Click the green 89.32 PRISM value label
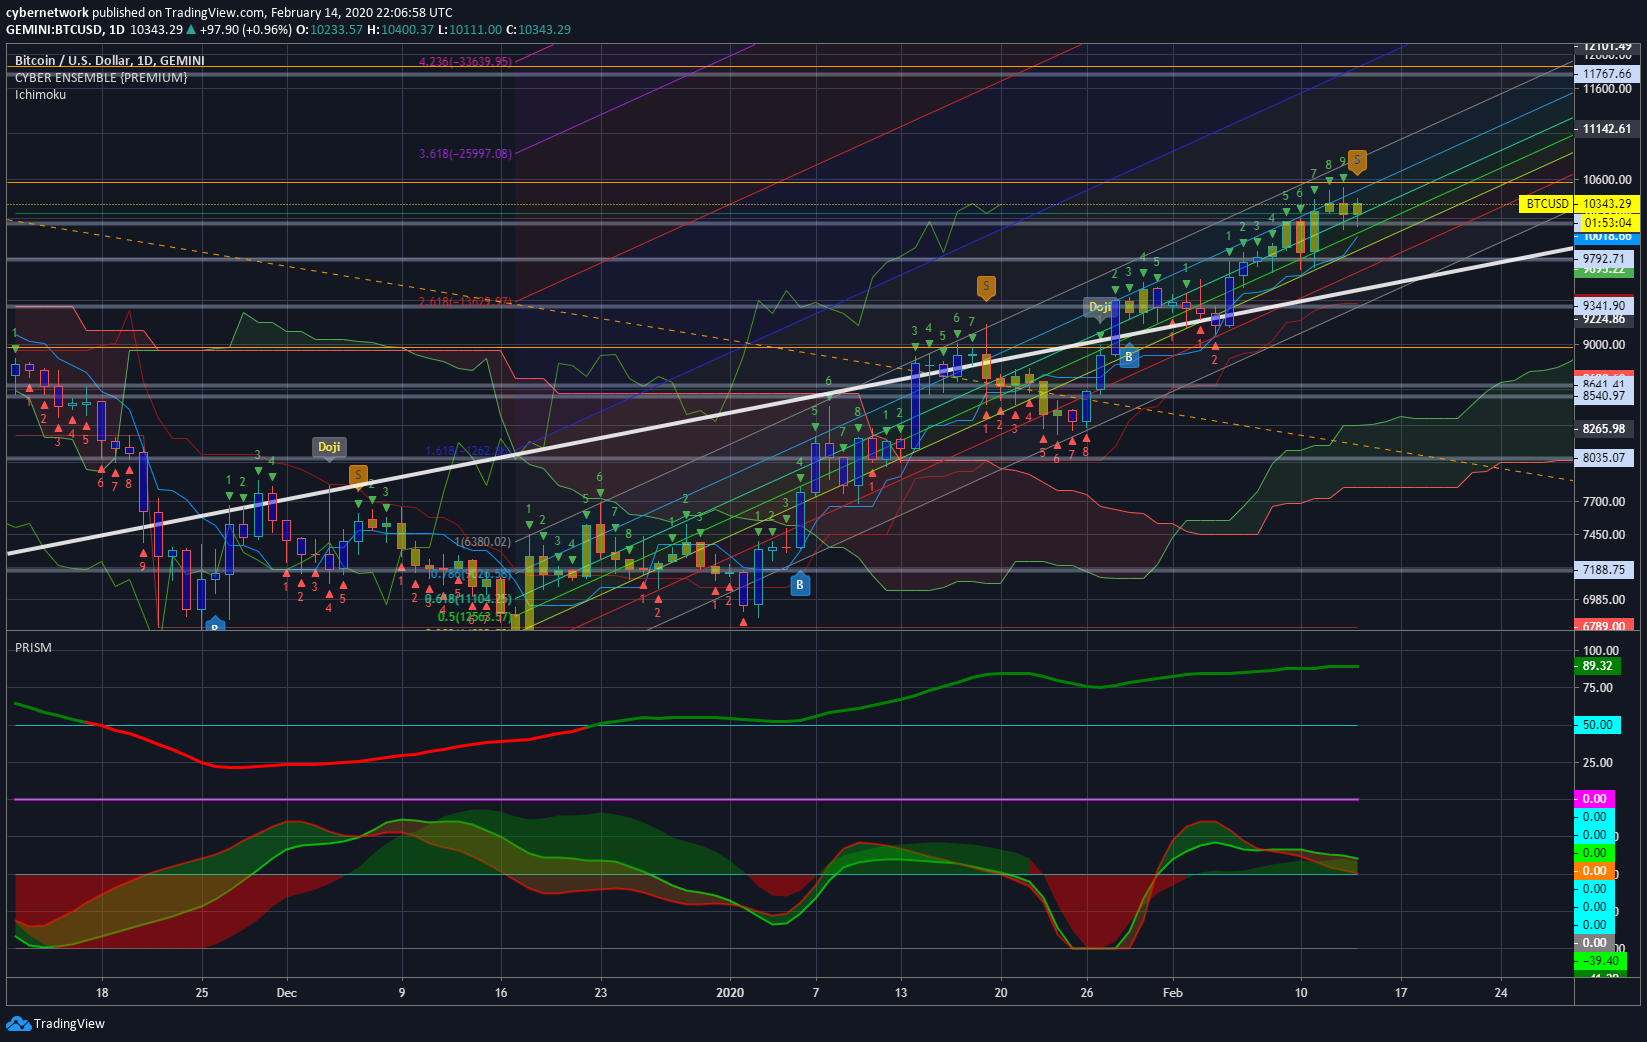 pos(1597,666)
